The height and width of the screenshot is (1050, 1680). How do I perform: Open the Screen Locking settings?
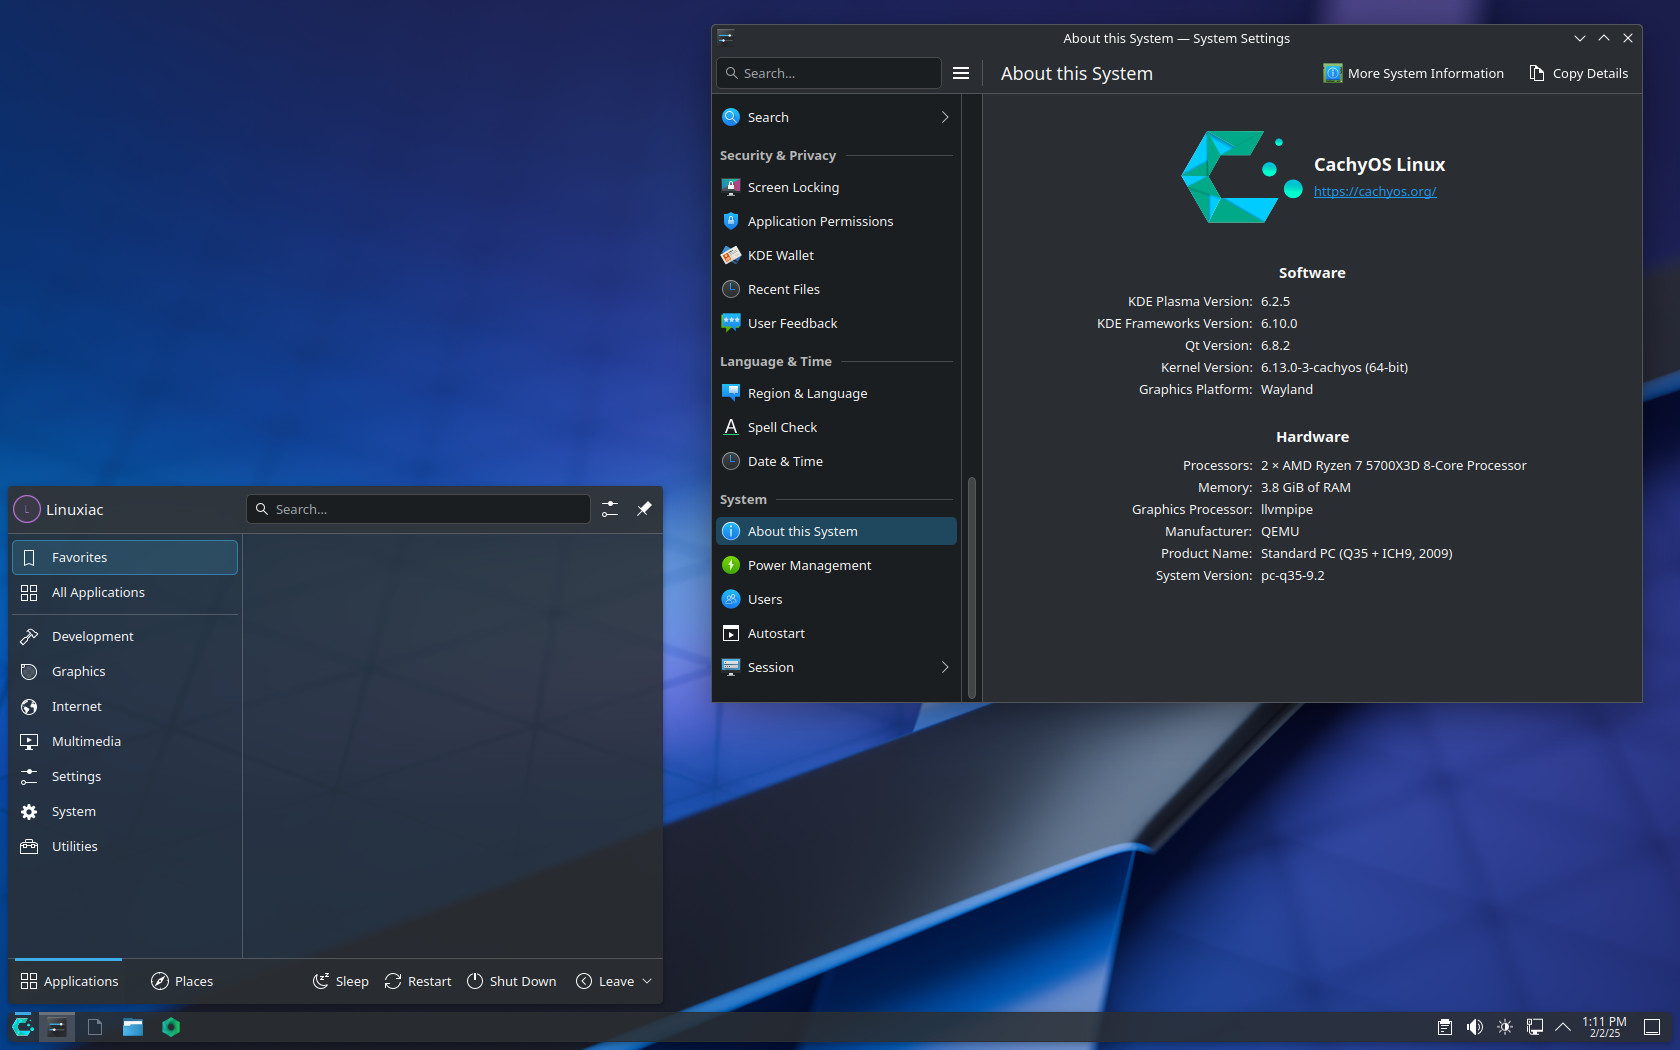click(x=836, y=187)
